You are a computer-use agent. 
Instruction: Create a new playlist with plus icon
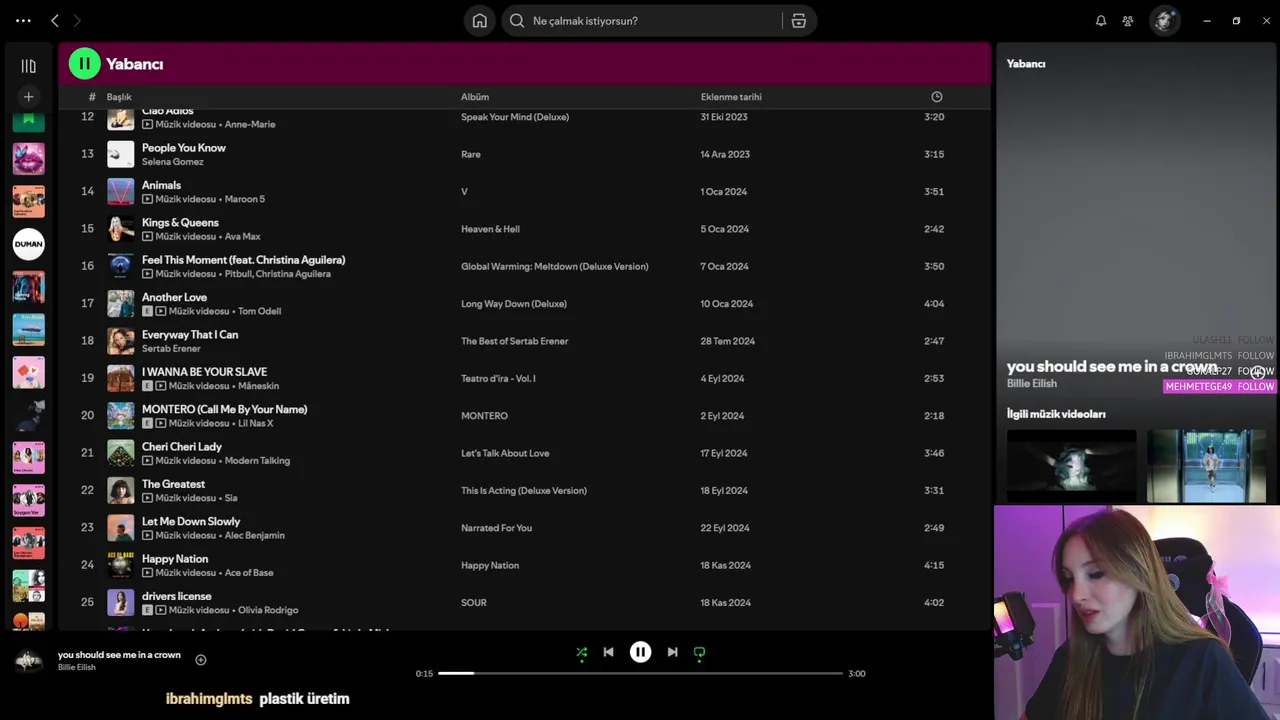pyautogui.click(x=28, y=96)
